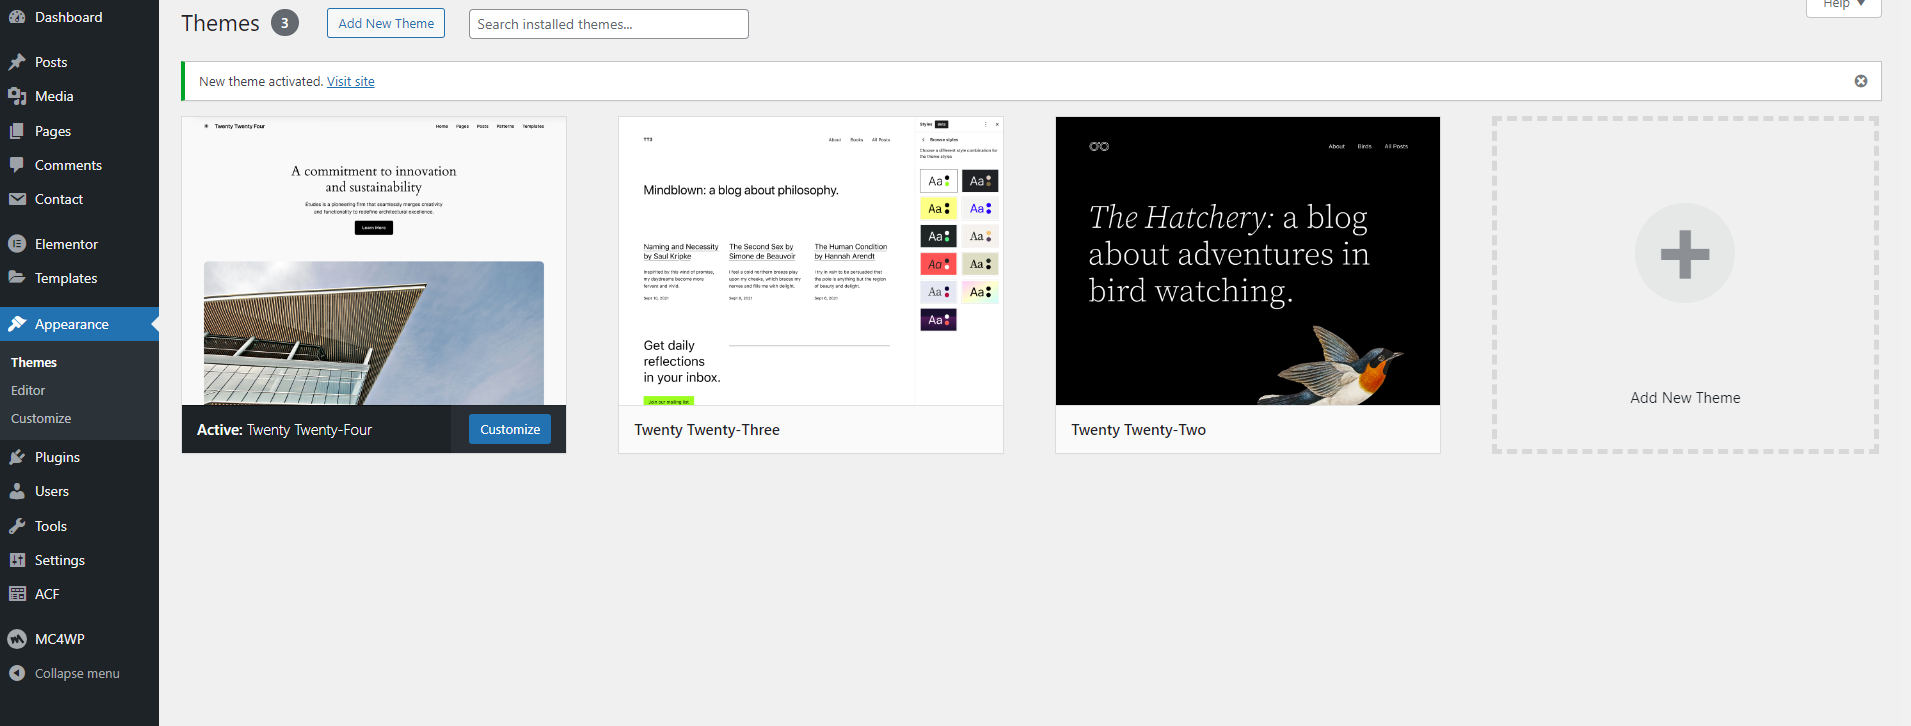Click the blue Customize button
1911x726 pixels.
click(x=509, y=429)
